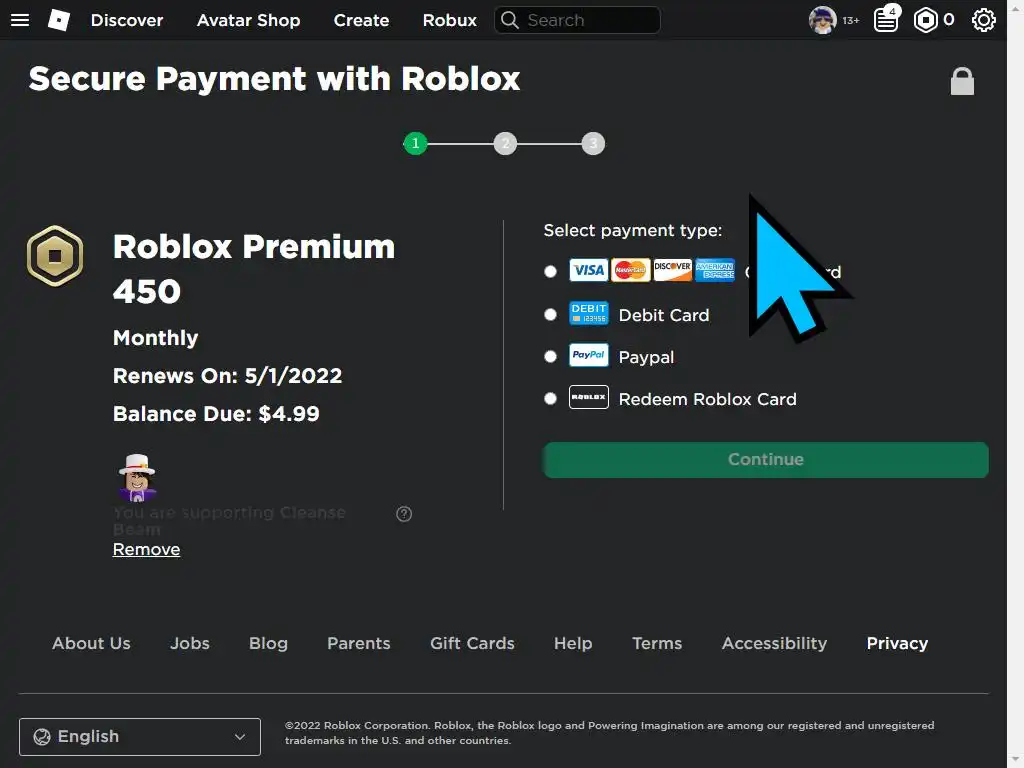Open the Robux menu
1024x768 pixels.
coord(449,20)
